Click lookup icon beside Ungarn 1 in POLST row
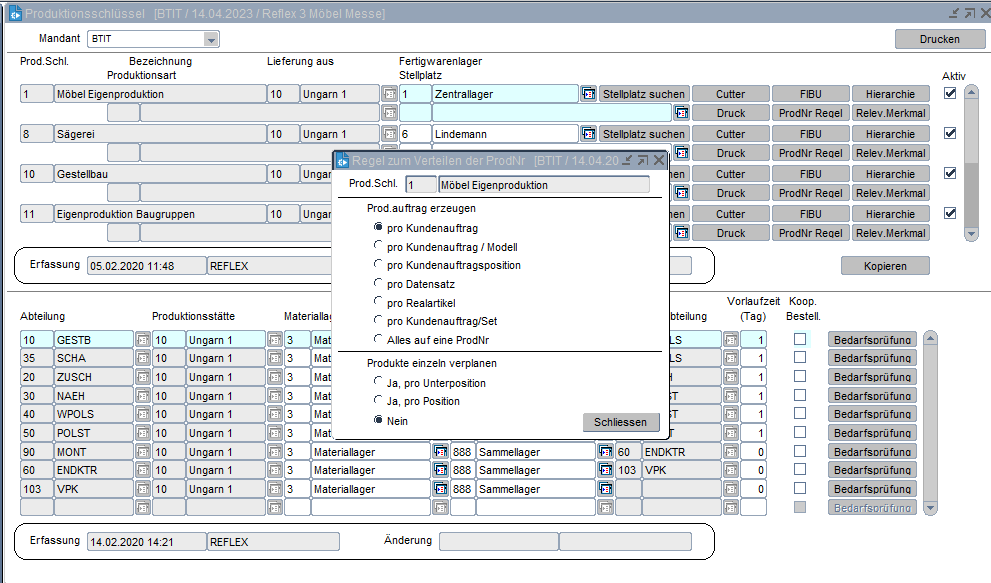The width and height of the screenshot is (991, 583). click(274, 433)
